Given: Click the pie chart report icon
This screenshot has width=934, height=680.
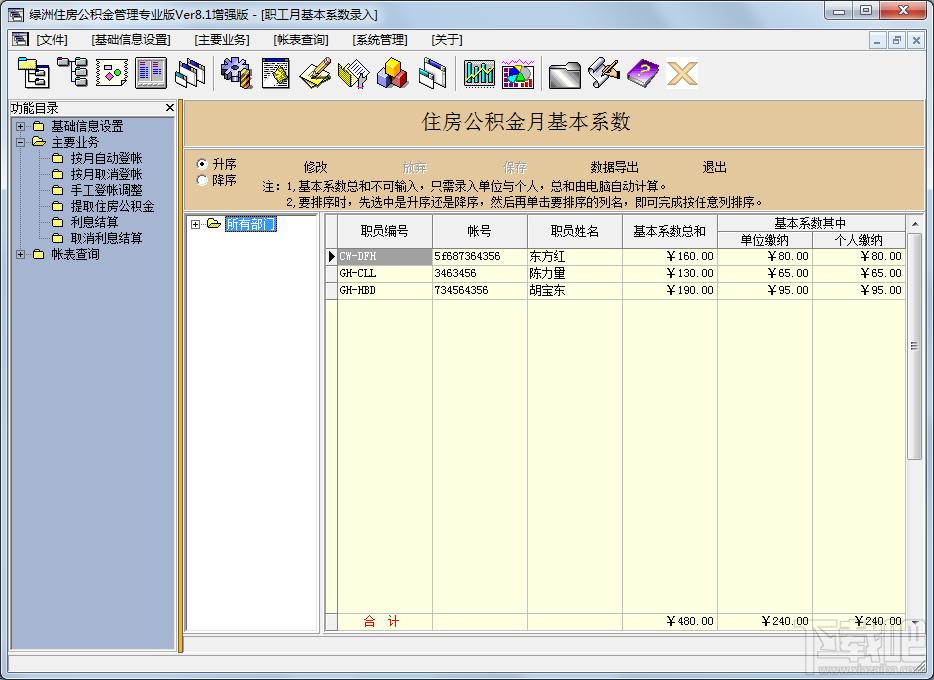Looking at the screenshot, I should pyautogui.click(x=518, y=73).
